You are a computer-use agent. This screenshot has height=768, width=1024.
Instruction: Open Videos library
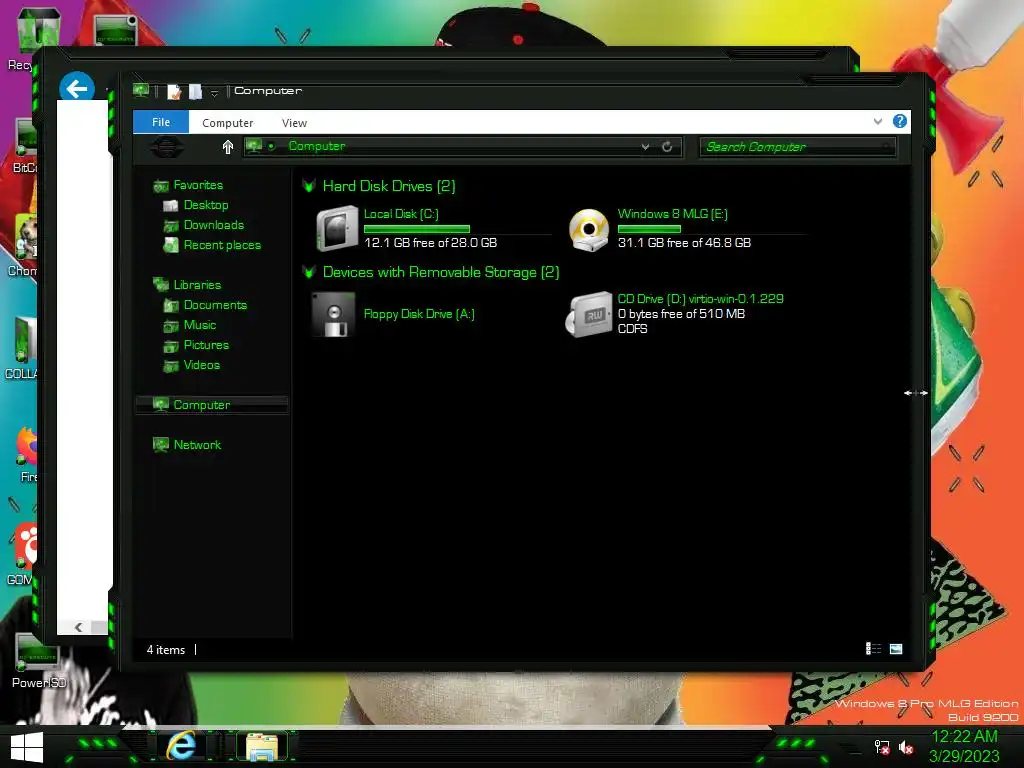click(x=201, y=365)
